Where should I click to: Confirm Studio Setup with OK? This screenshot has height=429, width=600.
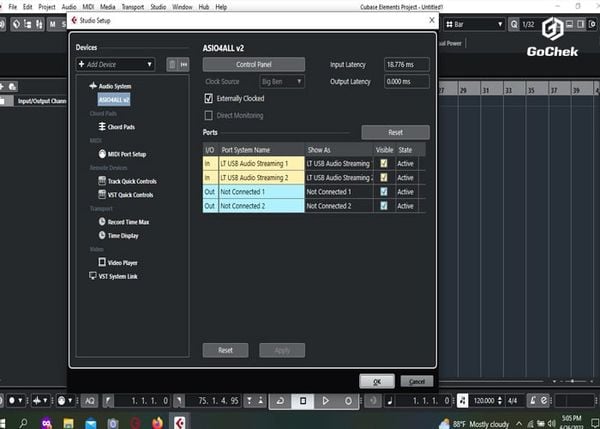click(377, 381)
